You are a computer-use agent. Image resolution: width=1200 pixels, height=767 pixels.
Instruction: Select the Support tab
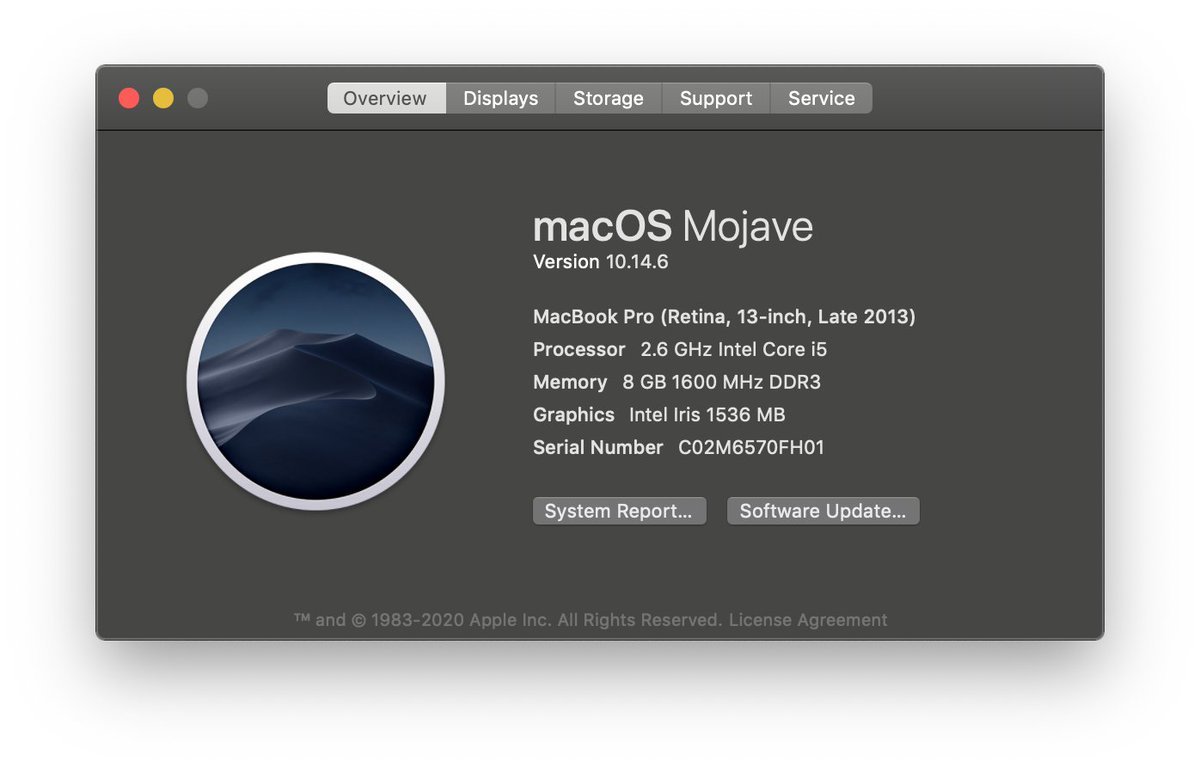click(x=716, y=98)
